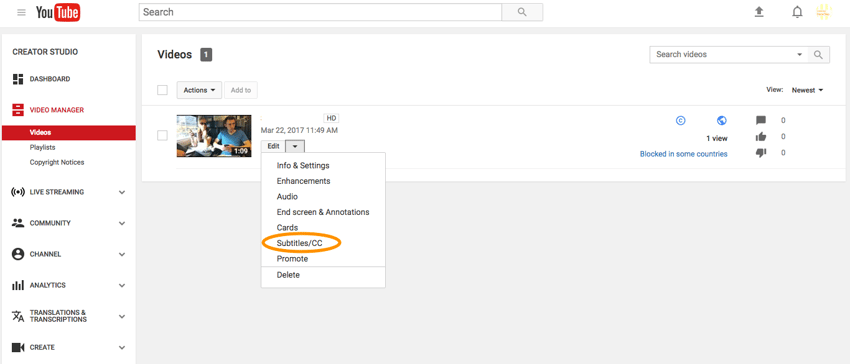Click the magnifier button beside the top Search box
Viewport: 850px width, 364px height.
522,12
